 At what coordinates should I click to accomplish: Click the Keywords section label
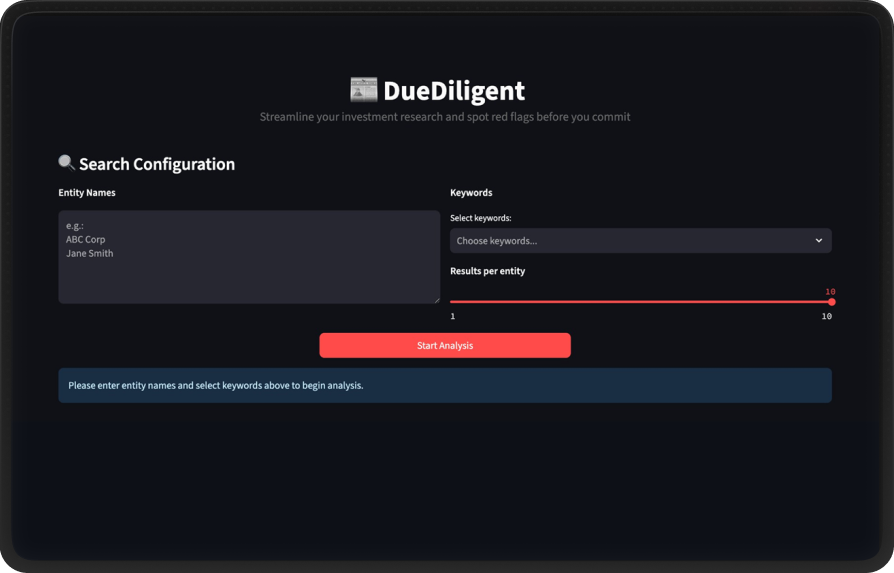click(471, 193)
